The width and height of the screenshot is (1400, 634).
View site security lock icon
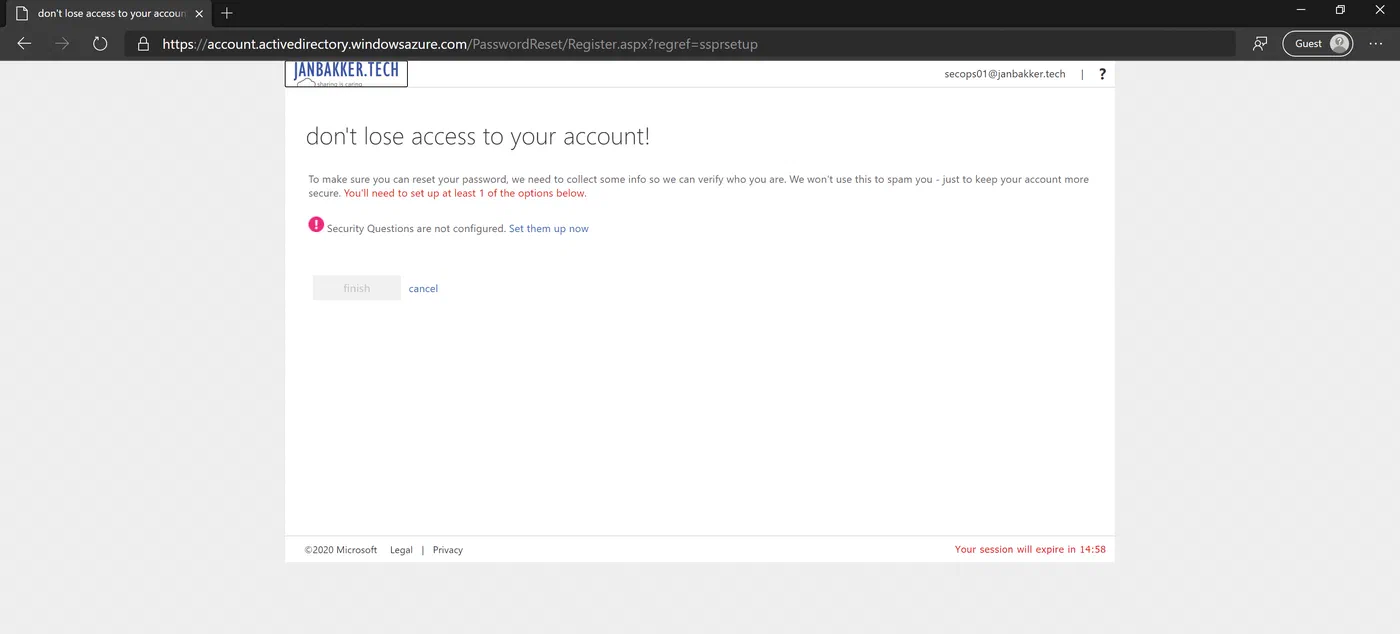tap(143, 44)
